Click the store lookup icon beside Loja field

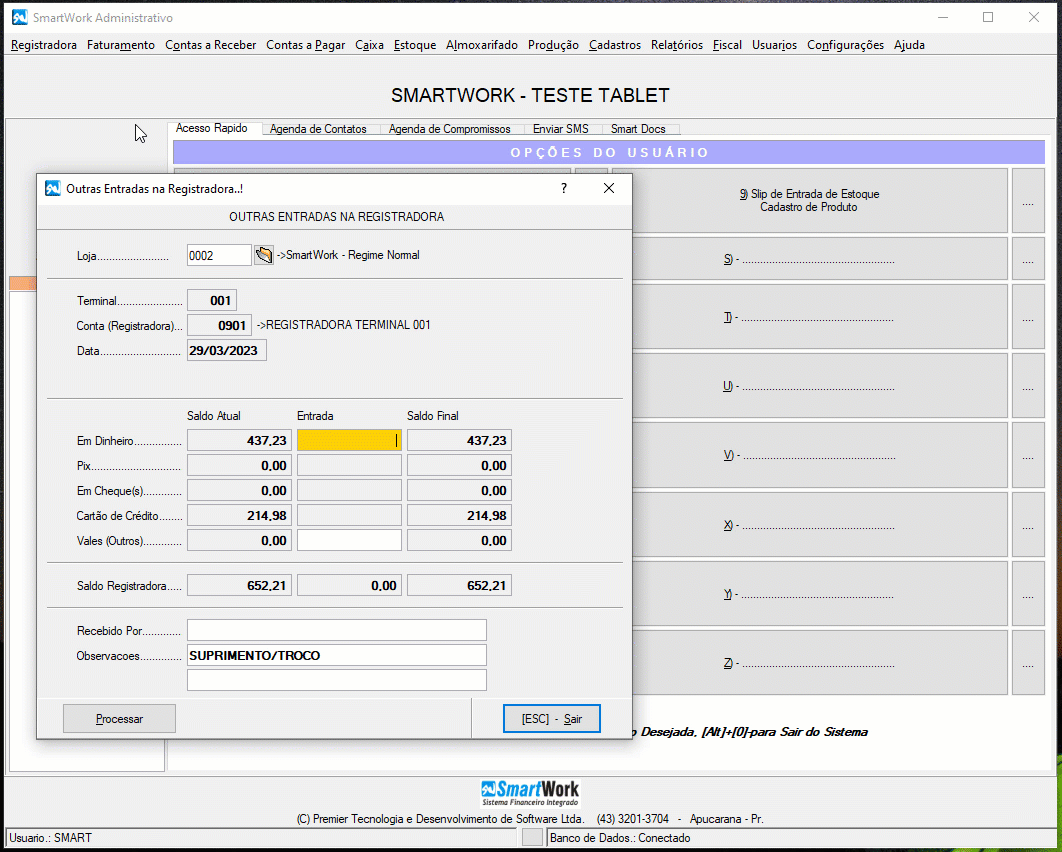[x=263, y=255]
